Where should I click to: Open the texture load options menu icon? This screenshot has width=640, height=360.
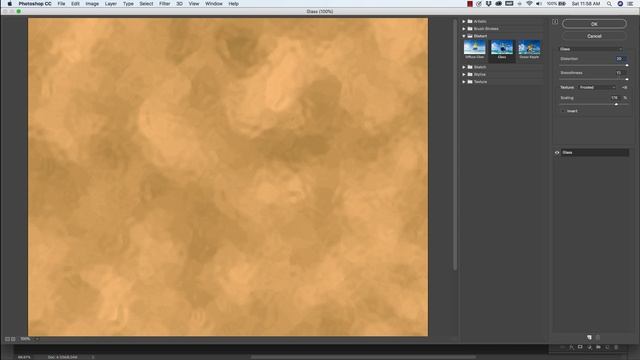(x=624, y=87)
